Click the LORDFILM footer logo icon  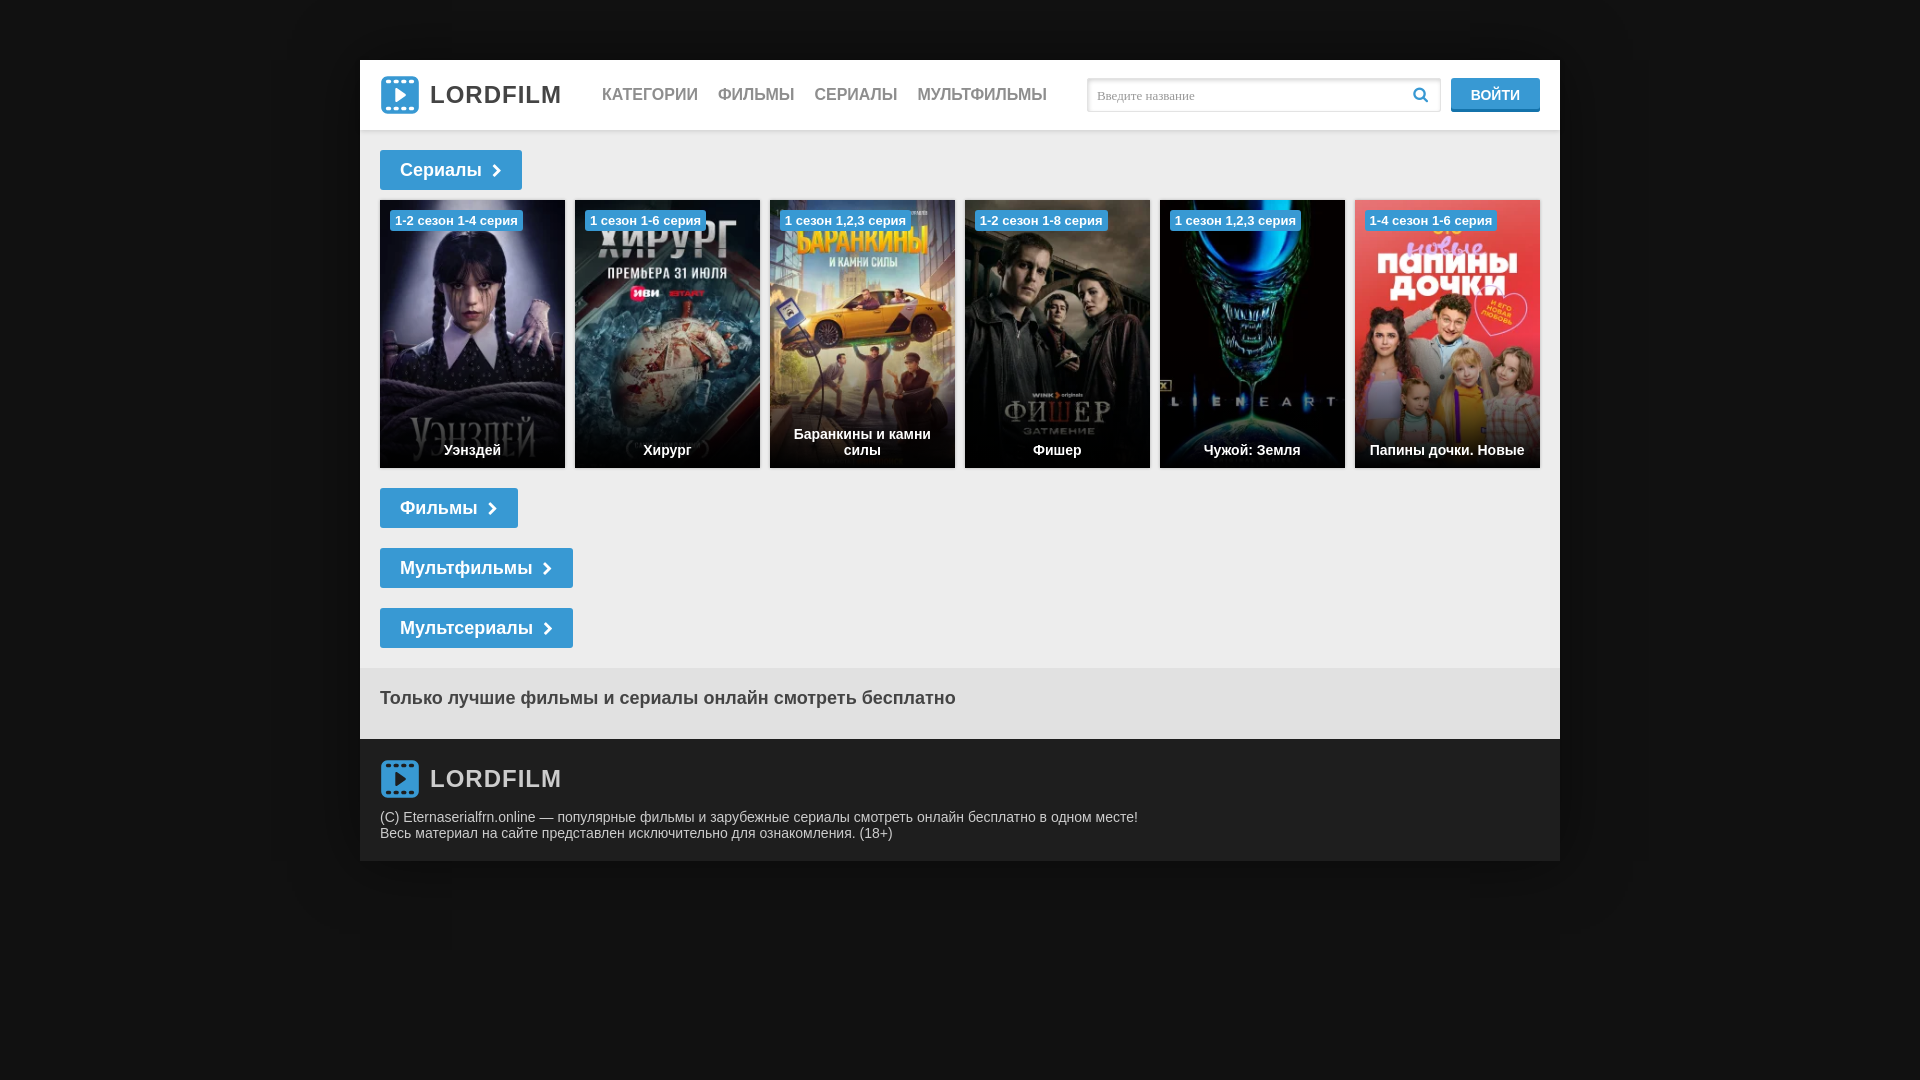[400, 779]
